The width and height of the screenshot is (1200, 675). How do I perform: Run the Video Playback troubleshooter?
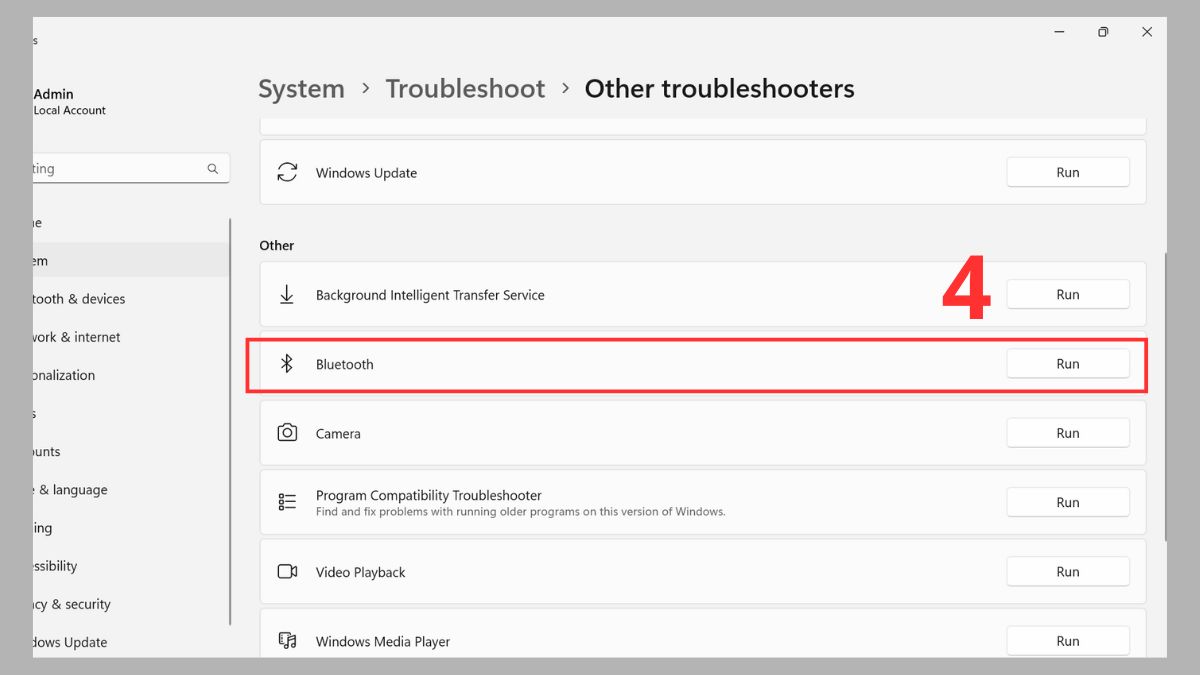[1067, 571]
